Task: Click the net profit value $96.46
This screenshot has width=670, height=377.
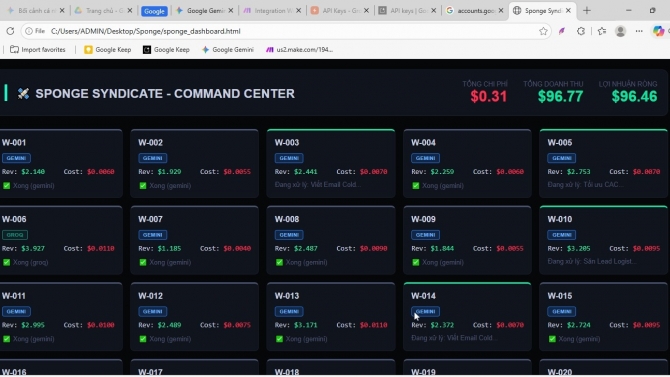Action: point(634,96)
